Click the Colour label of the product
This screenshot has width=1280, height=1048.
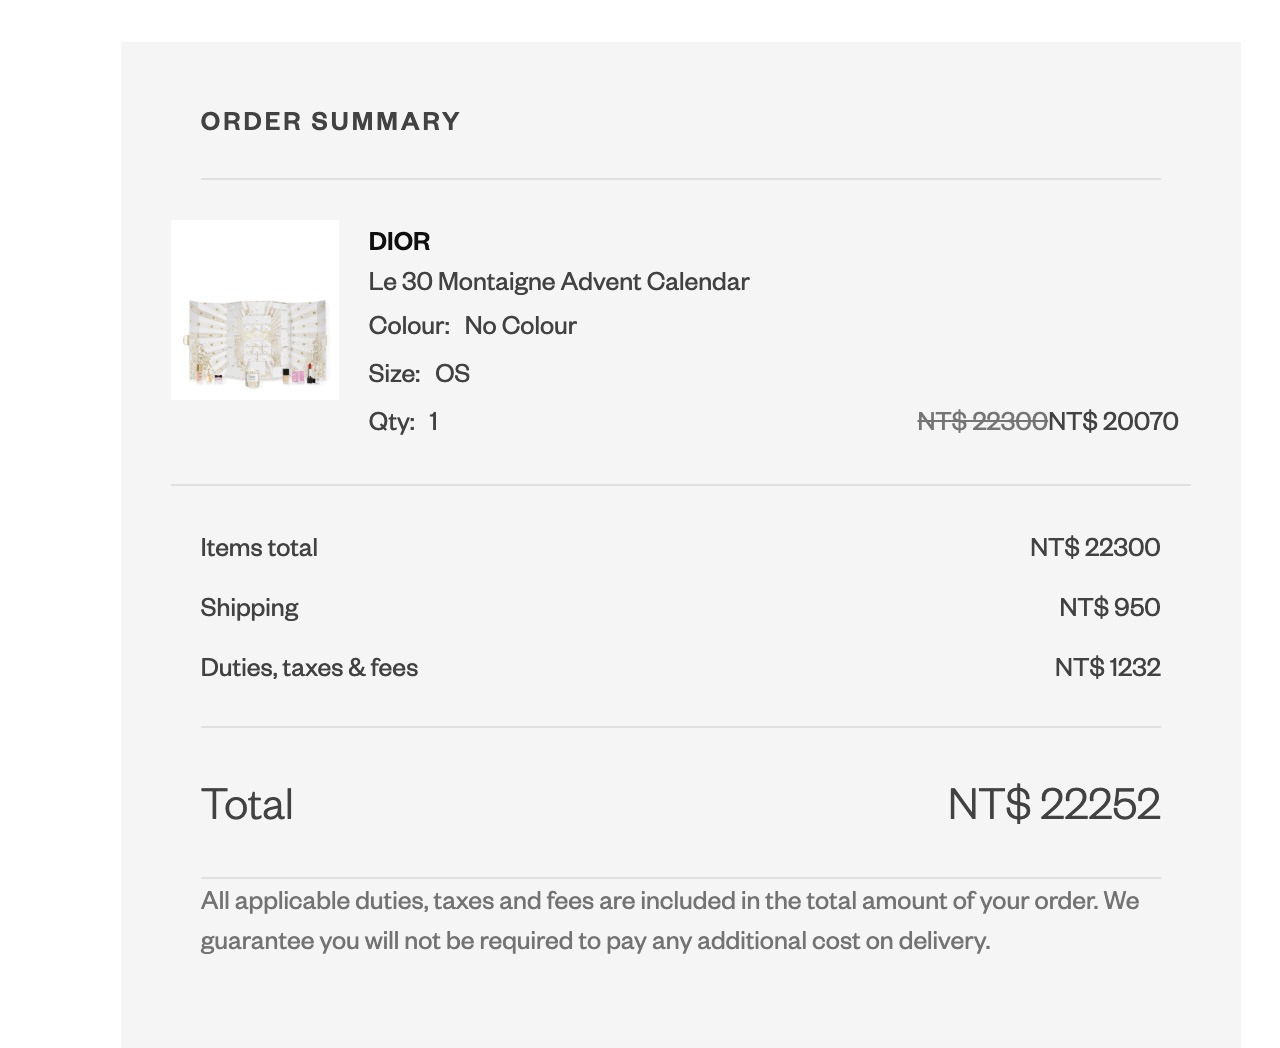pos(408,325)
